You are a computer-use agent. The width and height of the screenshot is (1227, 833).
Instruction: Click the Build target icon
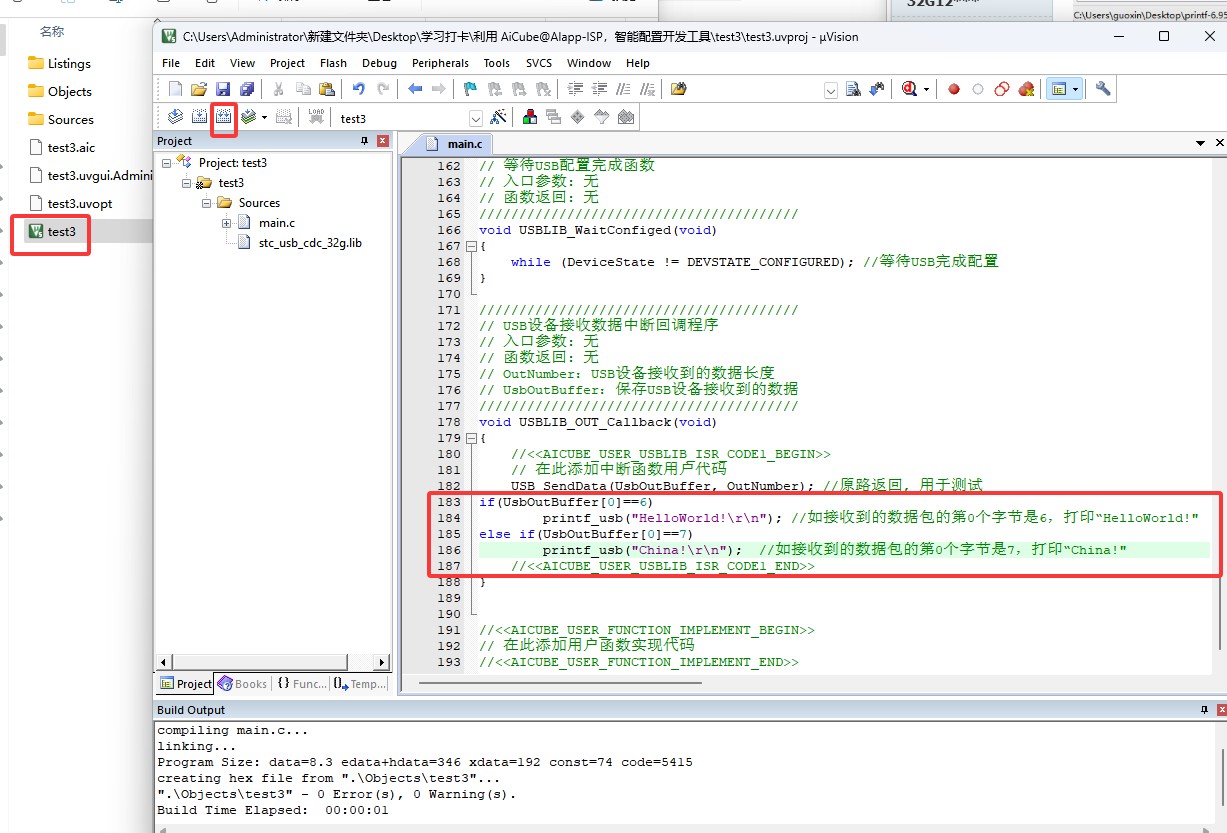(199, 117)
